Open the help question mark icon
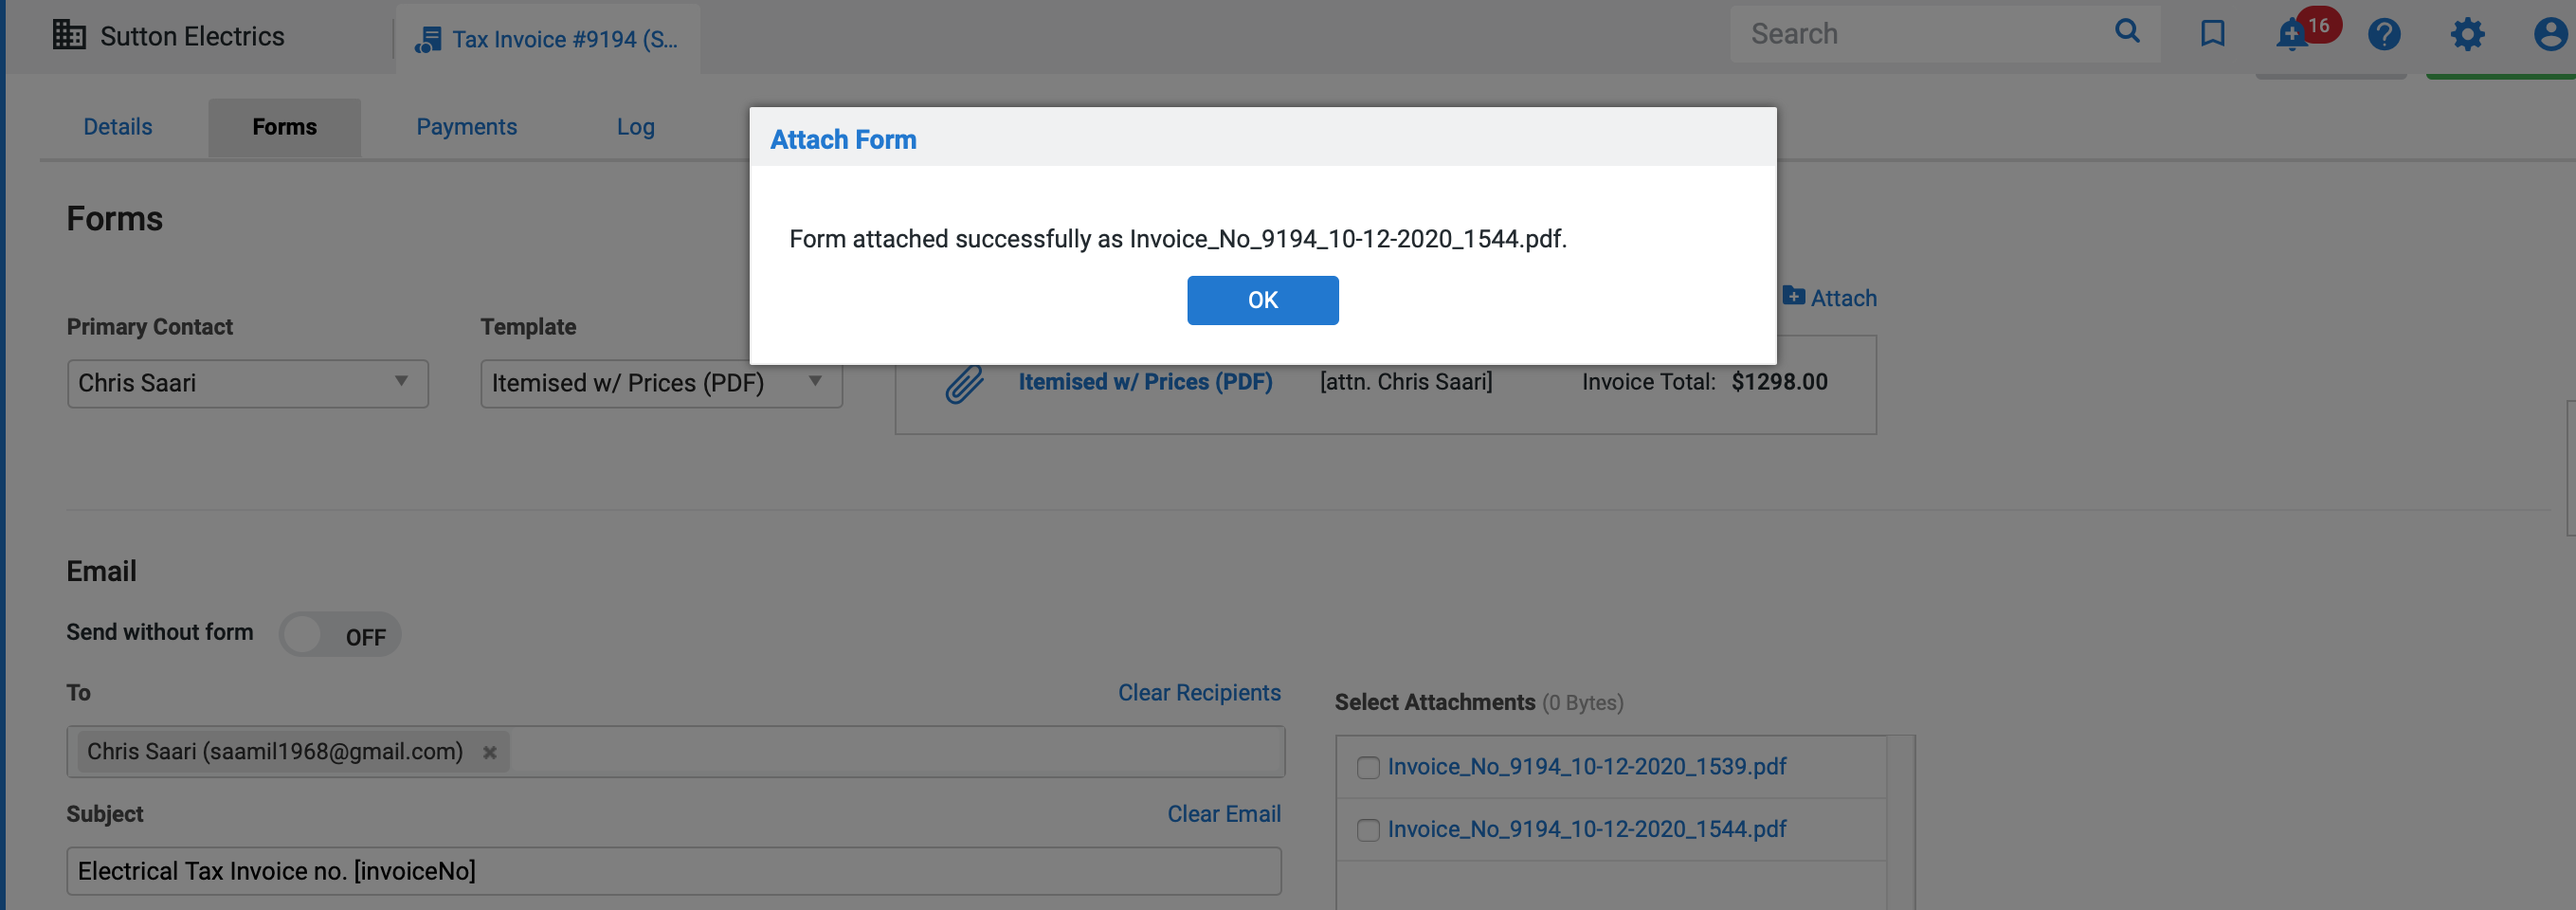Viewport: 2576px width, 910px height. pos(2384,35)
